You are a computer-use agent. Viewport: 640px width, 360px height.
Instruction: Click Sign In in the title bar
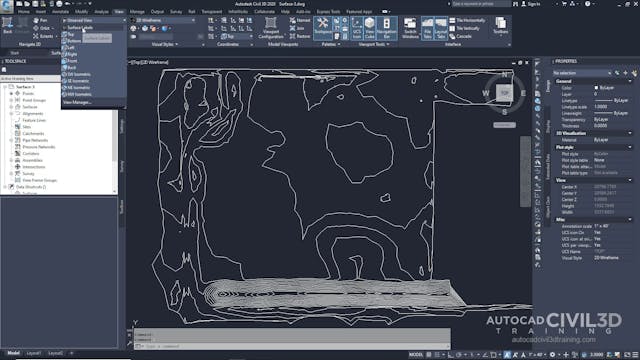tap(530, 4)
